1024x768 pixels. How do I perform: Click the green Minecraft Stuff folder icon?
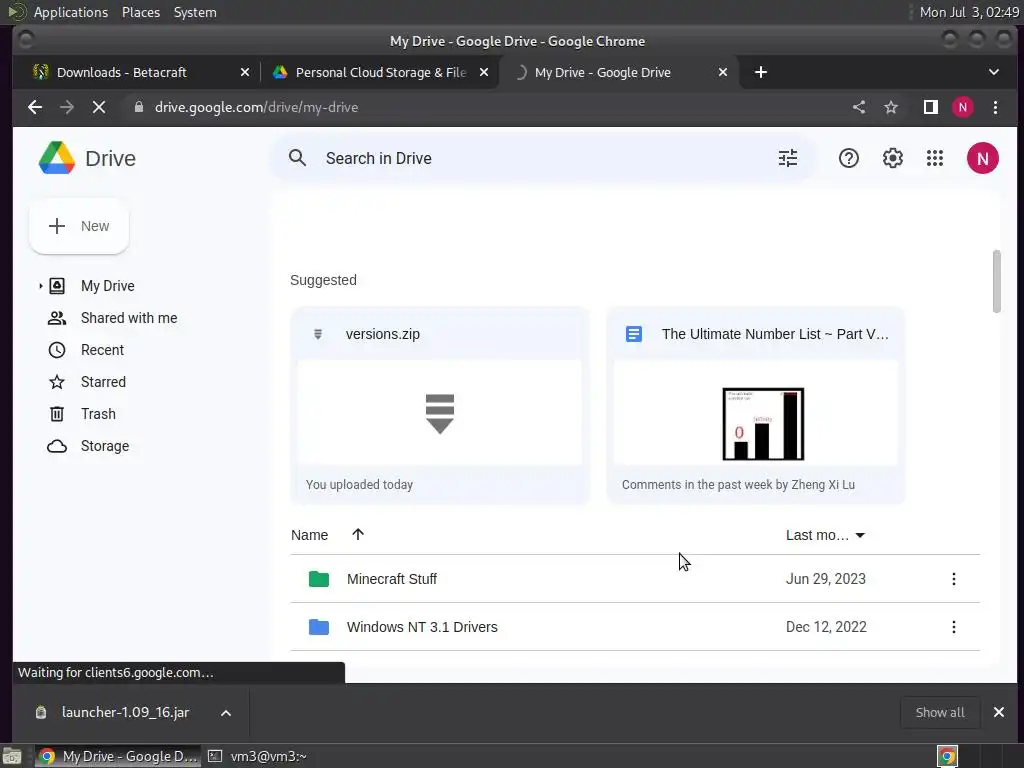[319, 579]
